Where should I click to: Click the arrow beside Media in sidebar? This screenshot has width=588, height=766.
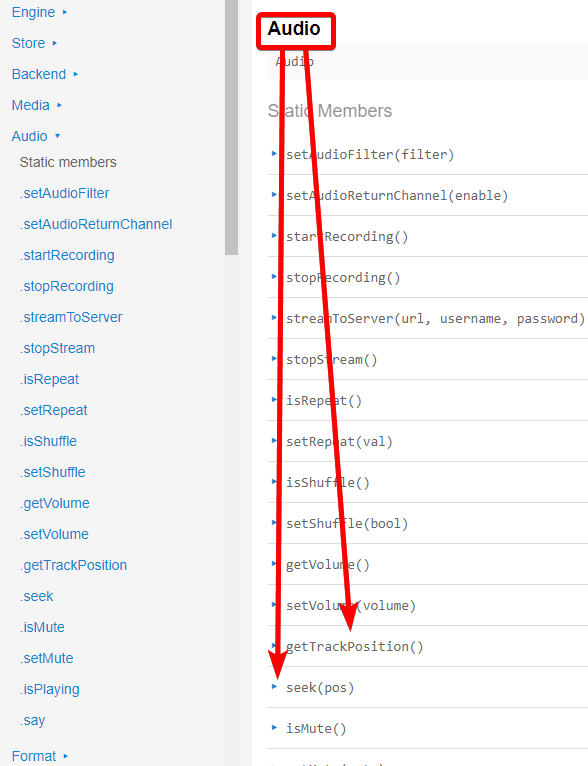coord(59,105)
